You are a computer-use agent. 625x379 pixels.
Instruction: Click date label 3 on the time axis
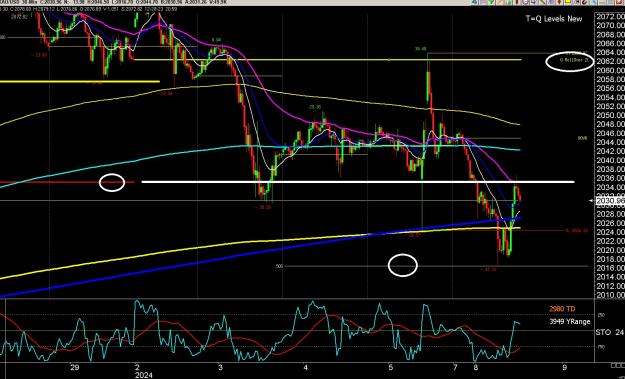220,367
